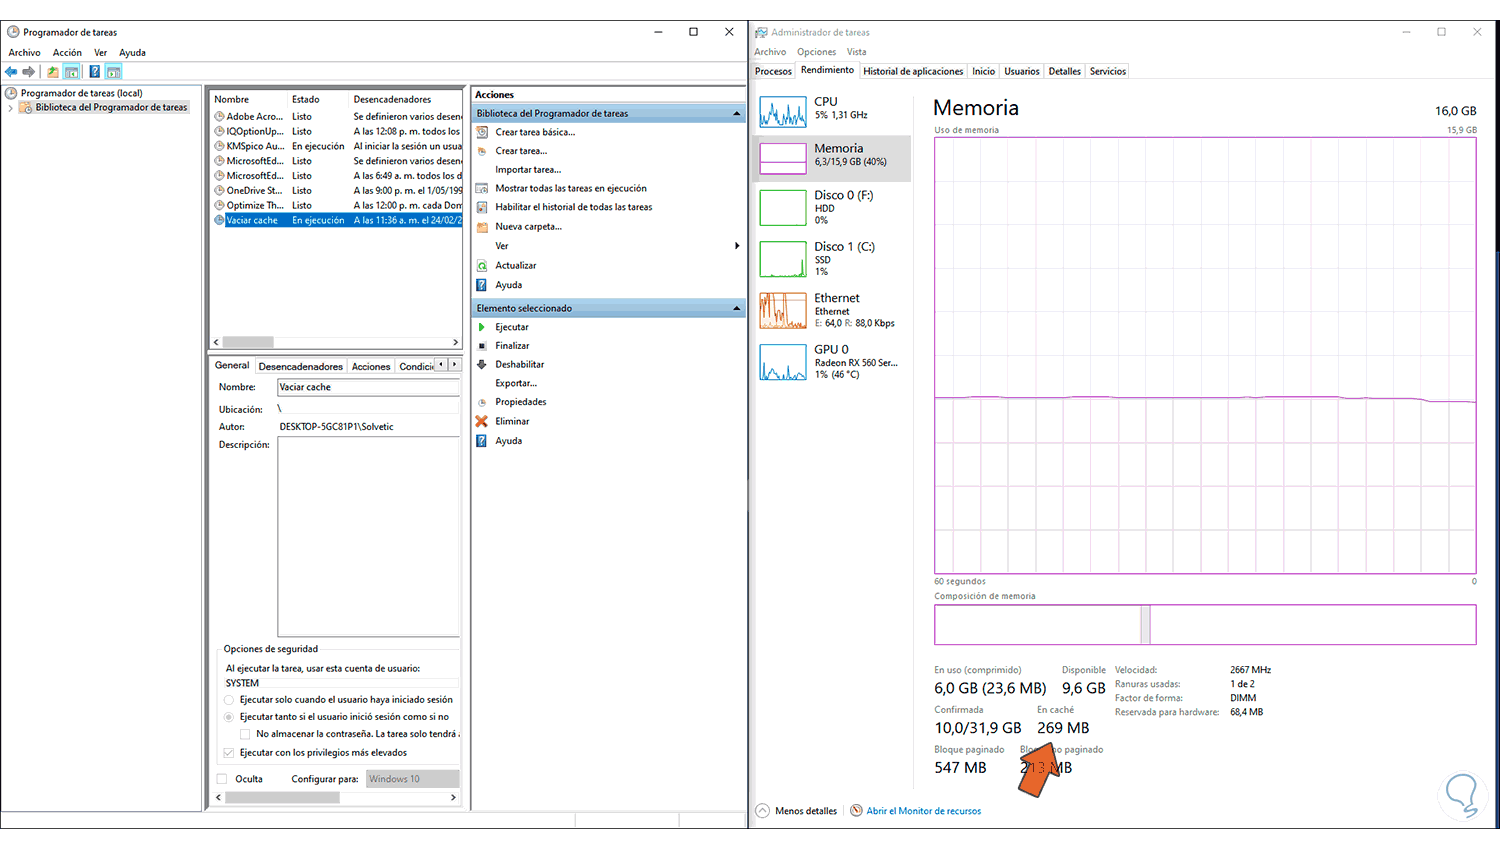
Task: Switch to the Desencadenadores tab
Action: click(x=300, y=366)
